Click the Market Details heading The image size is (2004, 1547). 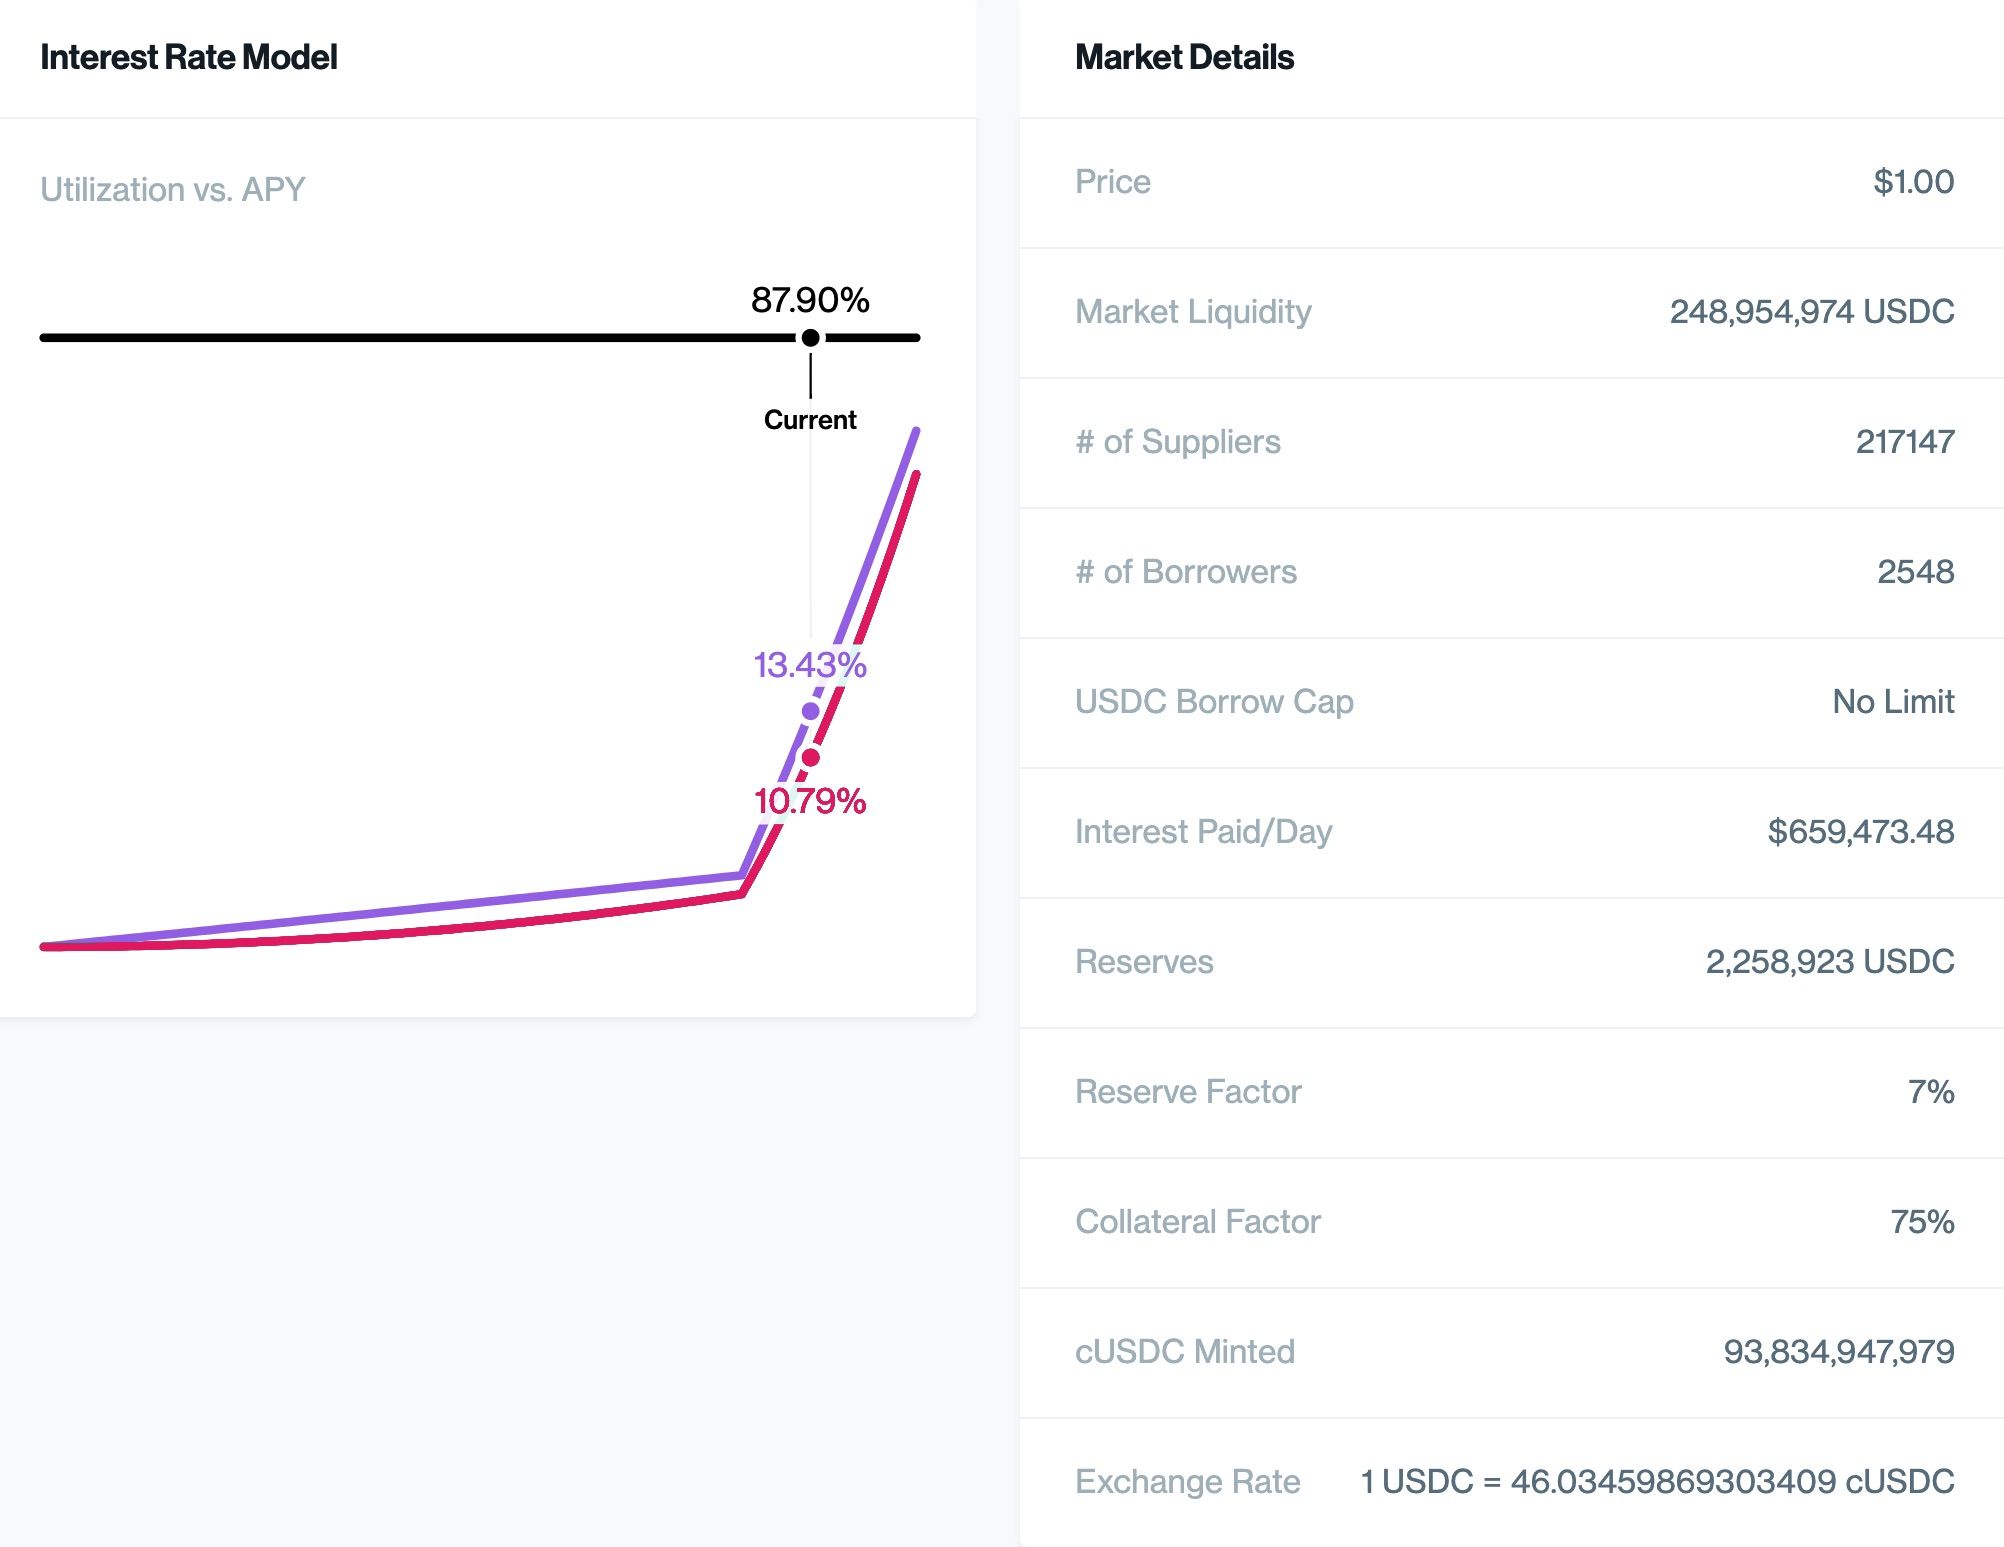coord(1184,58)
